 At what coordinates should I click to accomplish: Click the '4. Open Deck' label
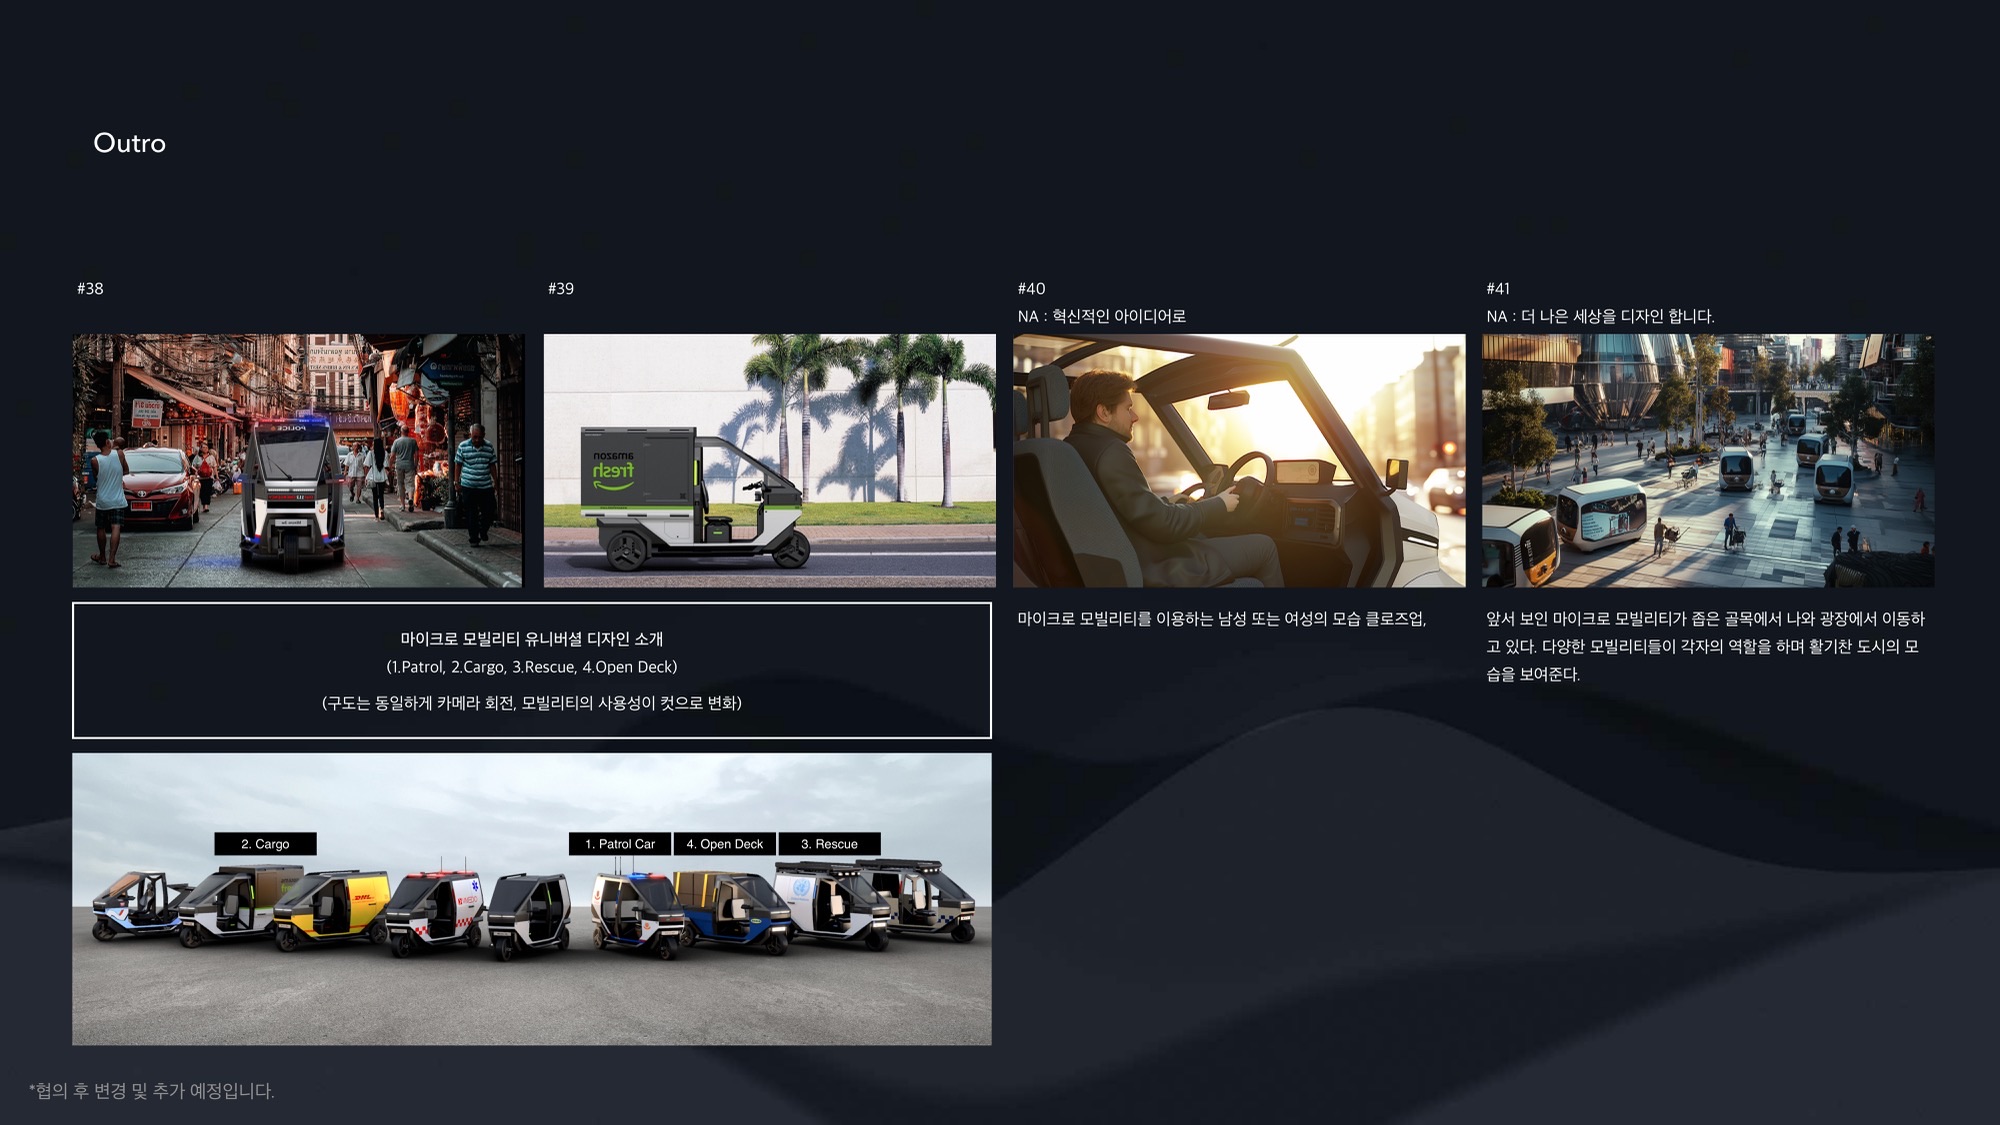point(725,844)
